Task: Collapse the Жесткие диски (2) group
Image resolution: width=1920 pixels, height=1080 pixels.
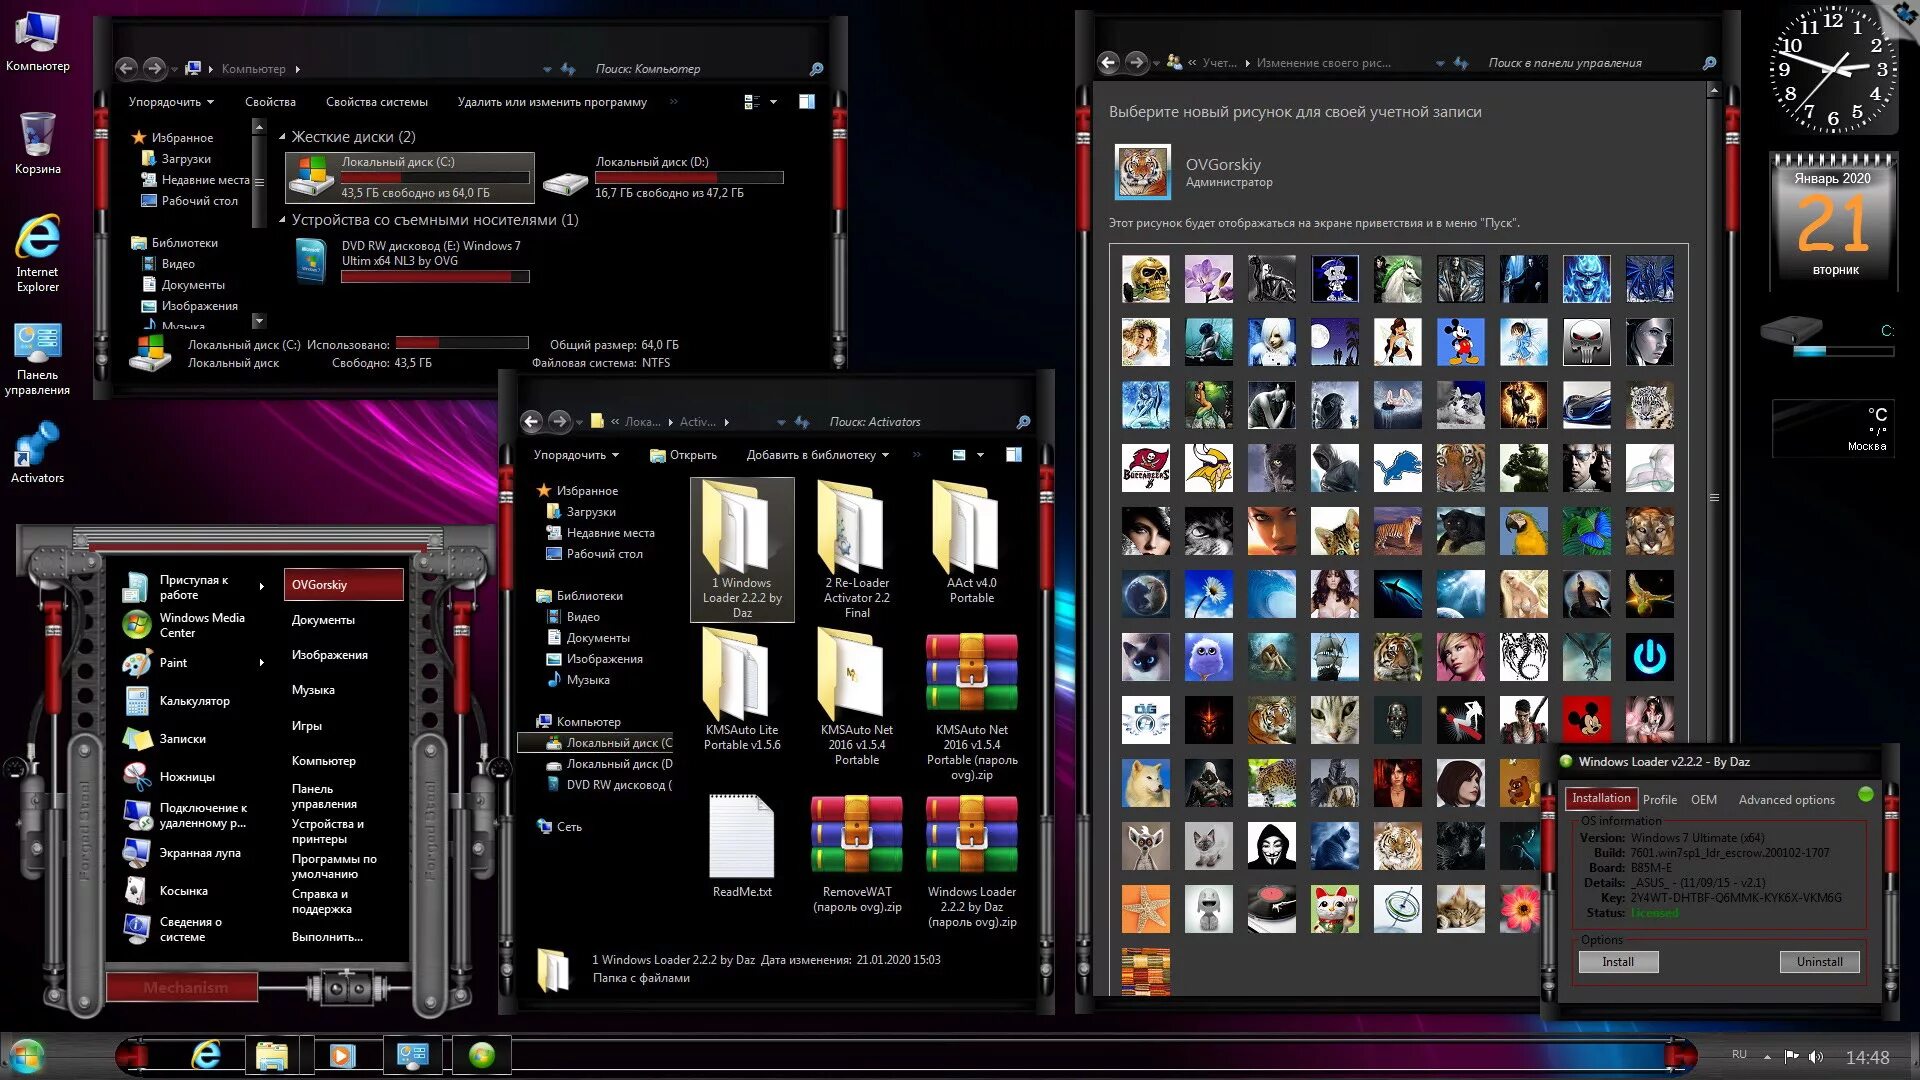Action: 282,137
